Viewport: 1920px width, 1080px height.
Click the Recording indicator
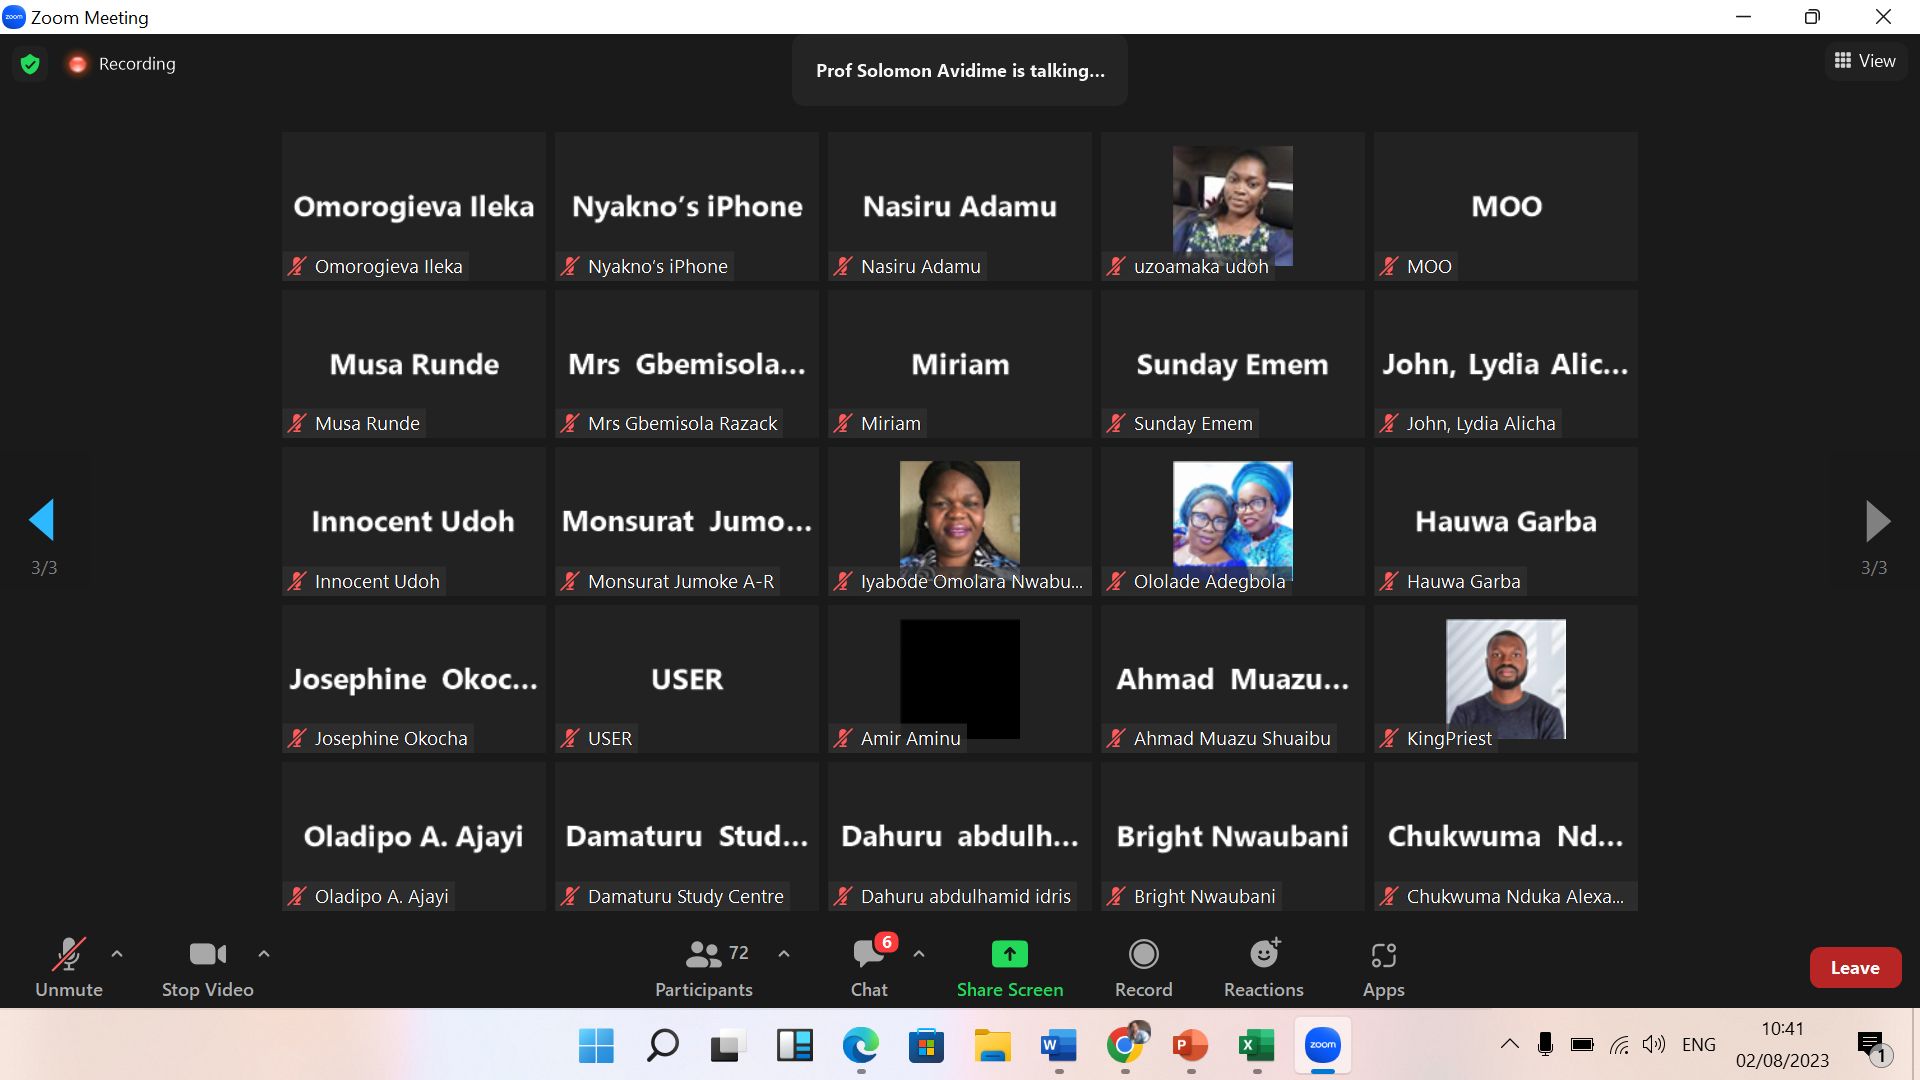[x=122, y=64]
